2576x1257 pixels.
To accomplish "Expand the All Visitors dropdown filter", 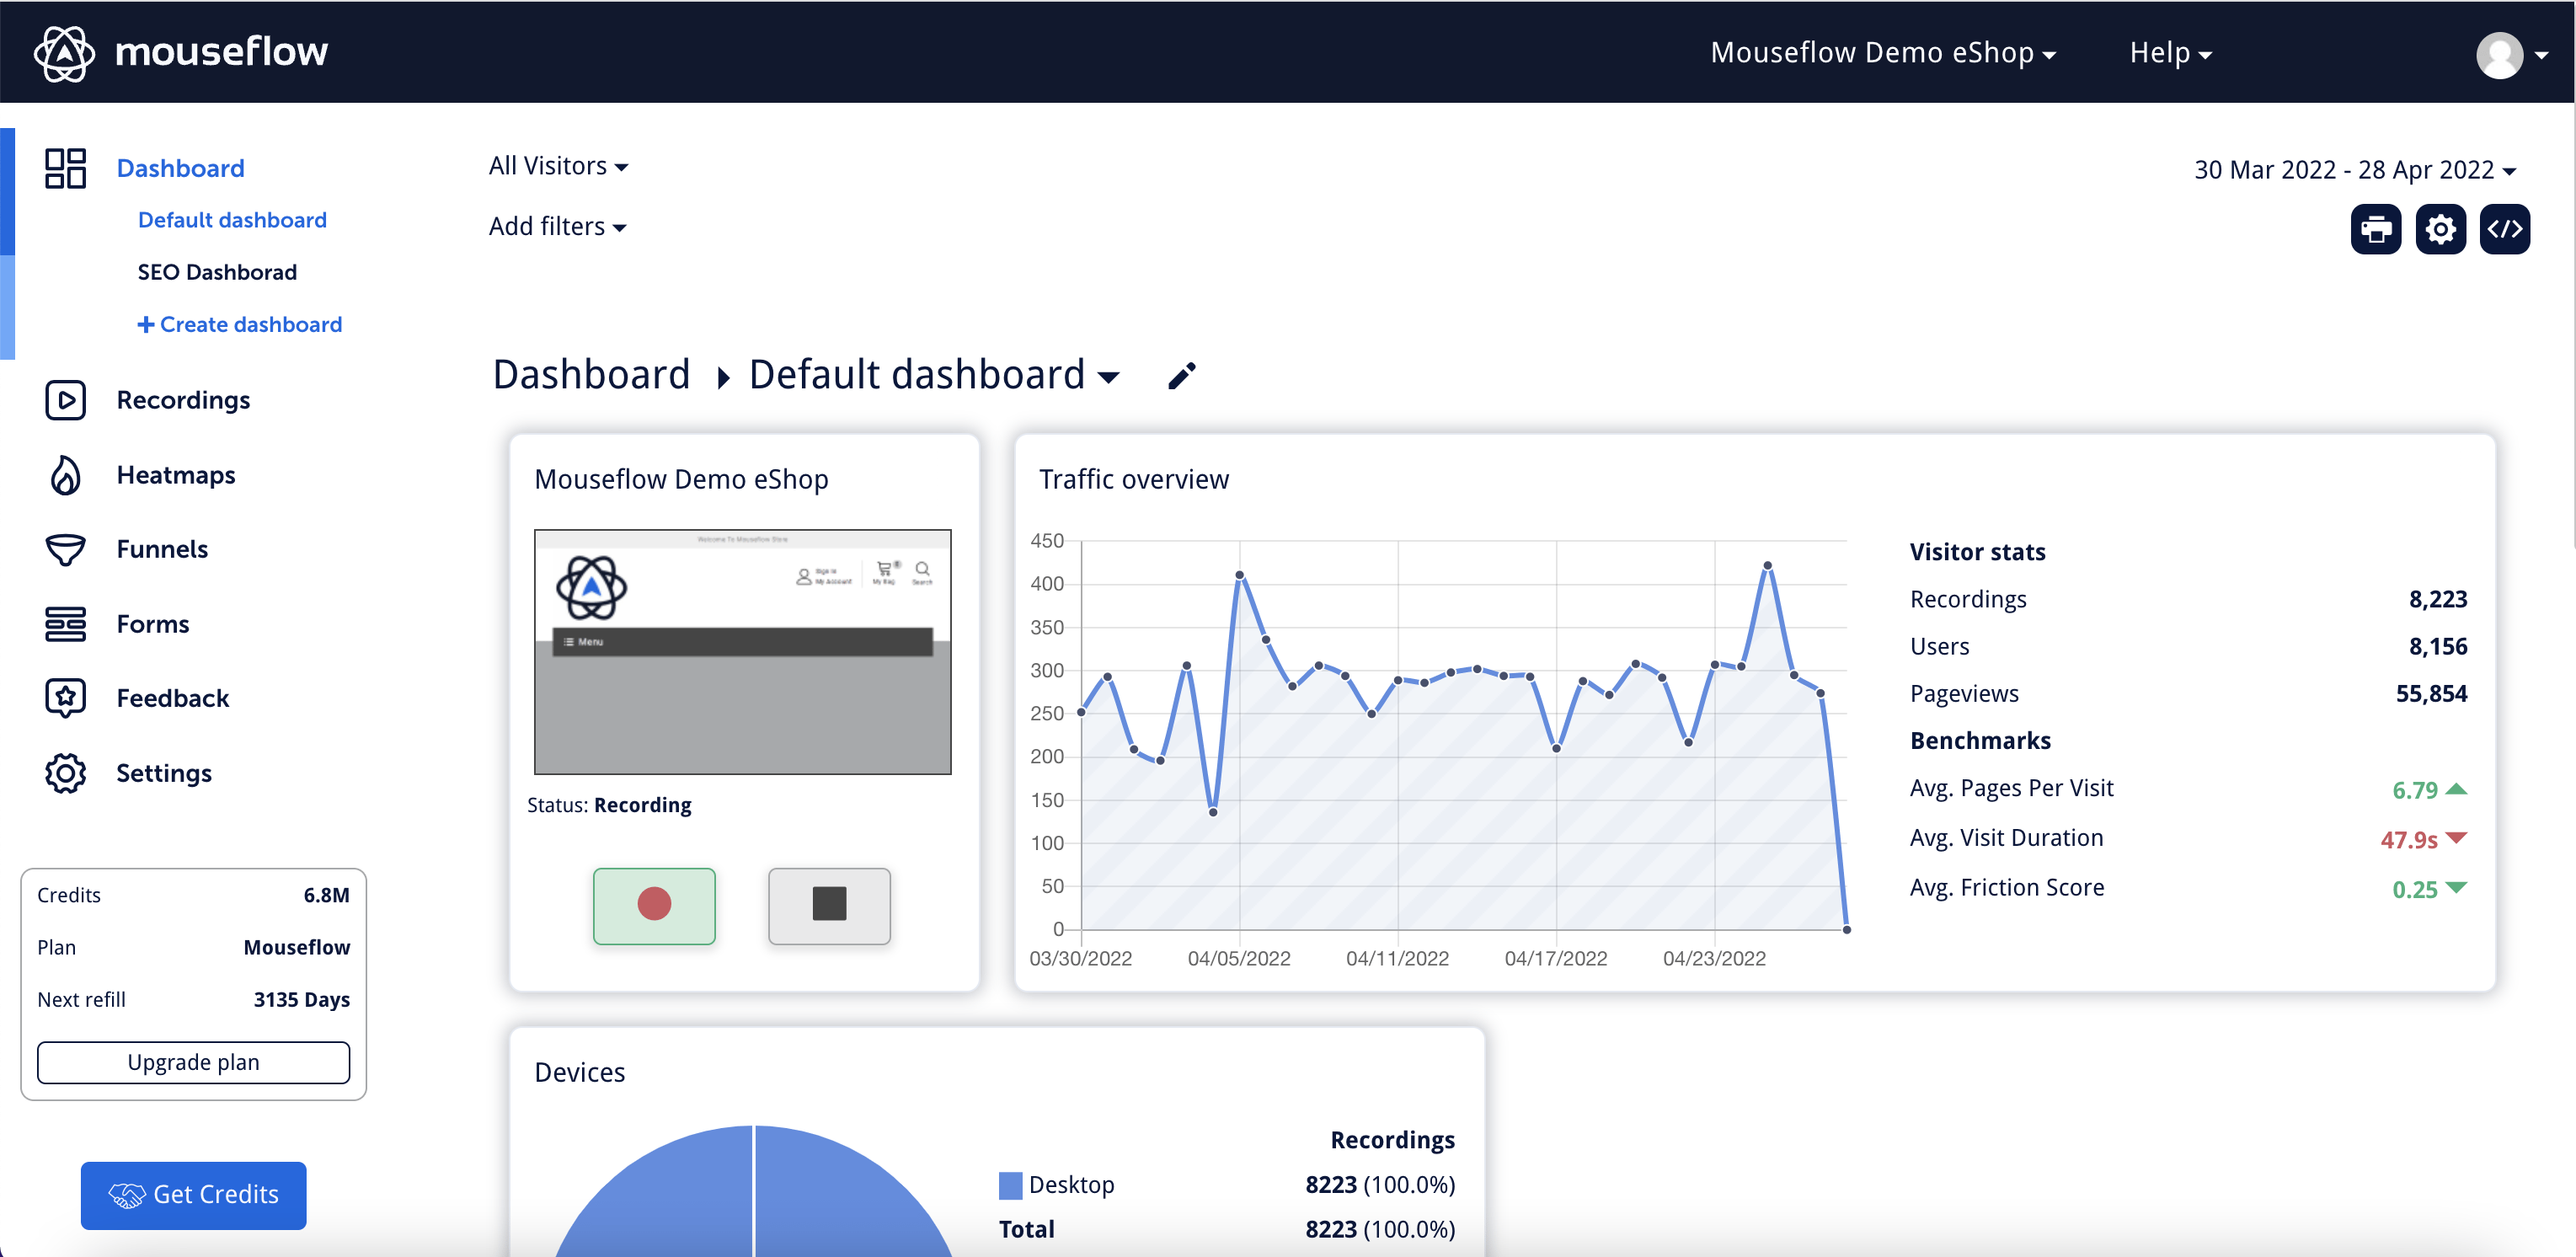I will point(558,164).
